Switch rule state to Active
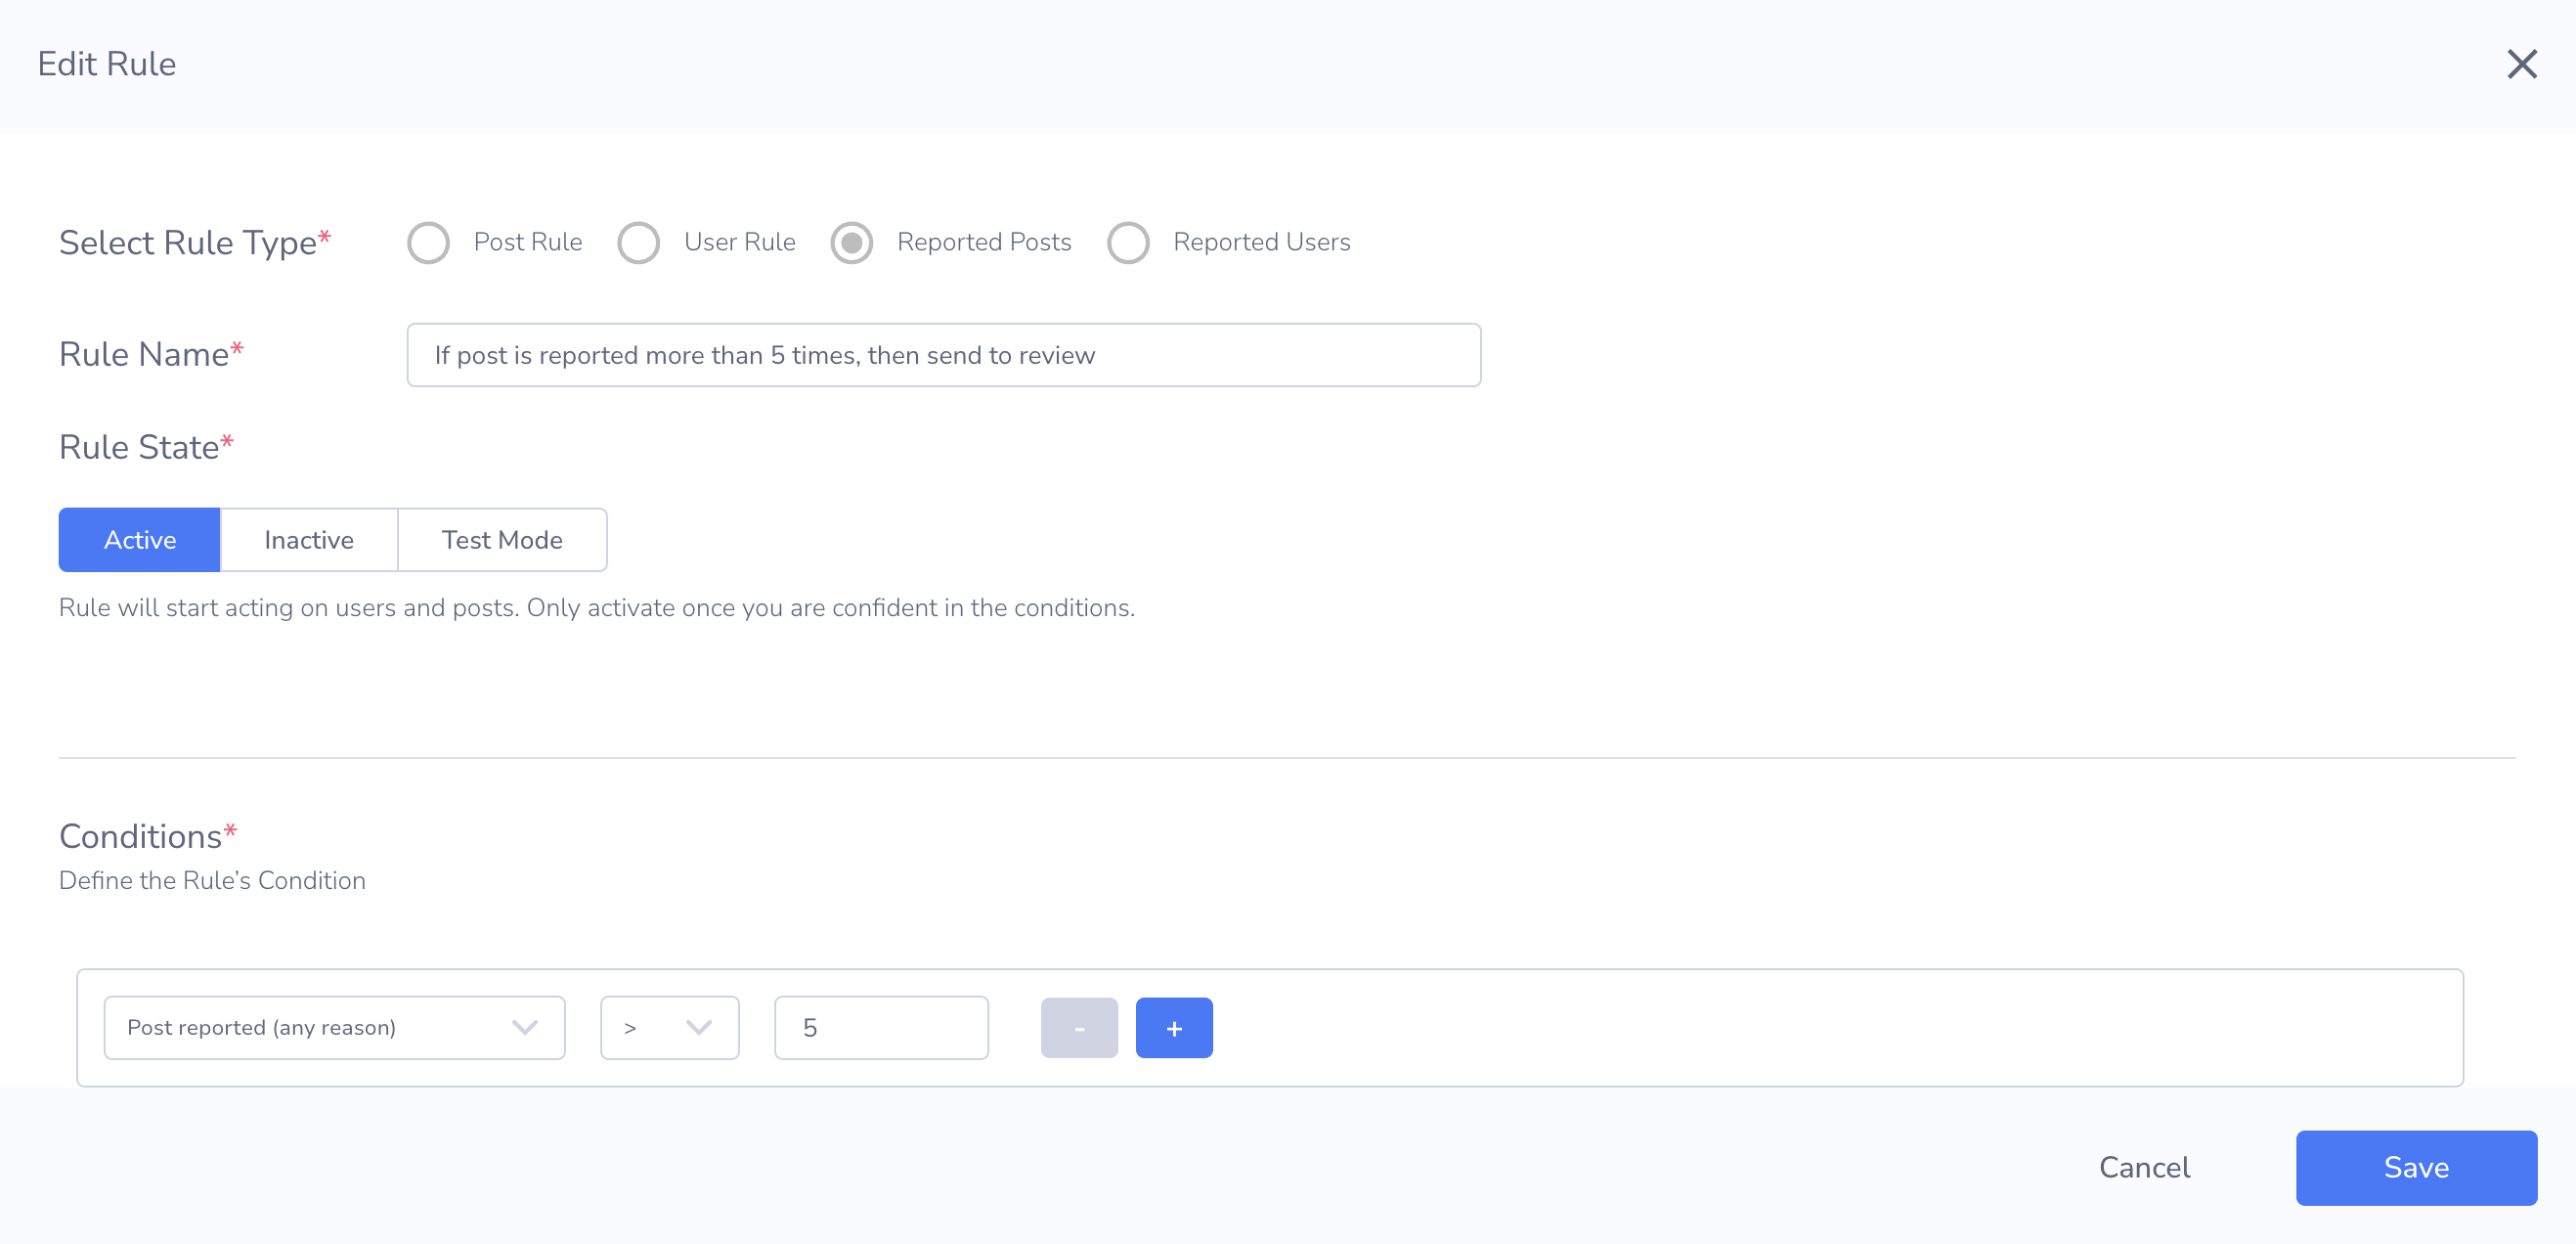The width and height of the screenshot is (2576, 1244). pyautogui.click(x=140, y=540)
